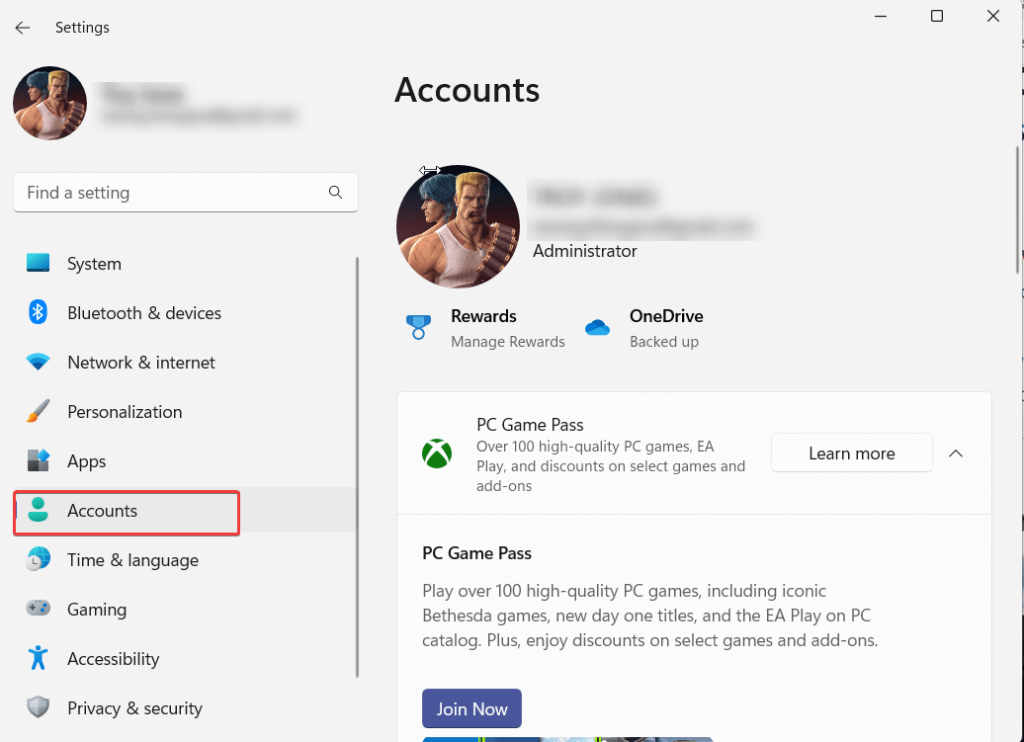The height and width of the screenshot is (742, 1024).
Task: Open Manage Rewards link
Action: [x=507, y=342]
